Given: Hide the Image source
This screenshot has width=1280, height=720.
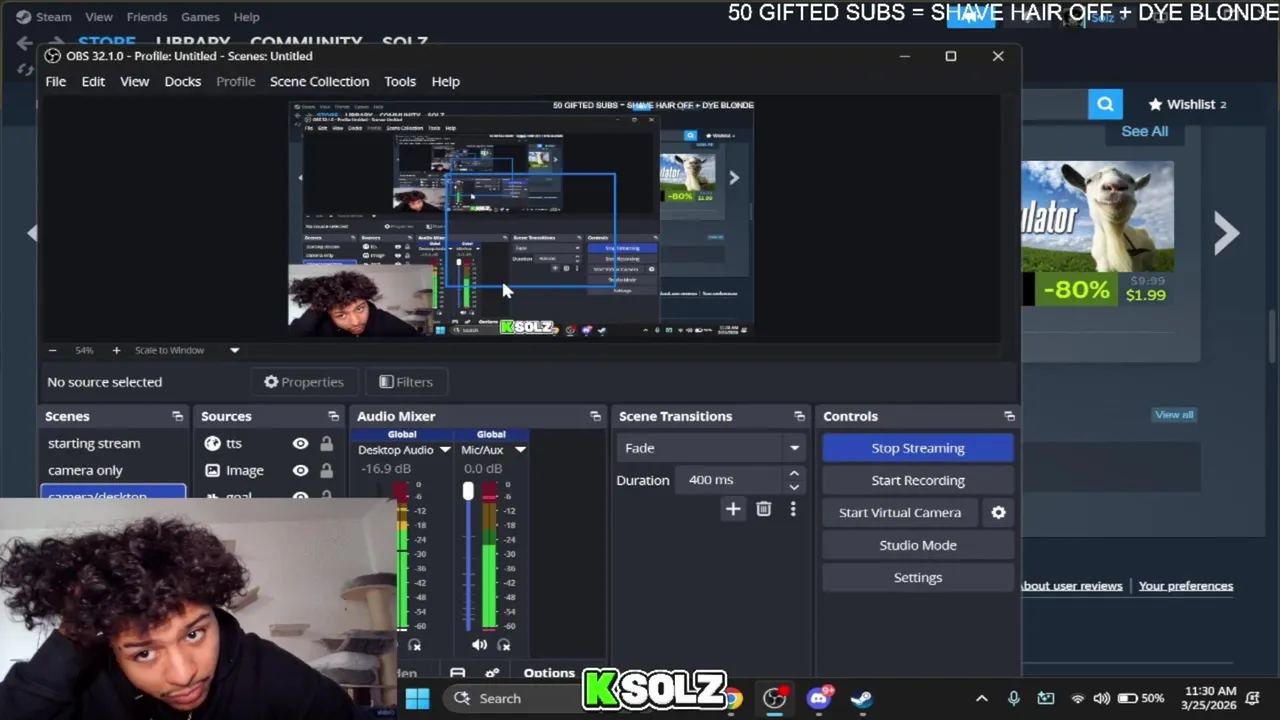Looking at the screenshot, I should [x=300, y=470].
